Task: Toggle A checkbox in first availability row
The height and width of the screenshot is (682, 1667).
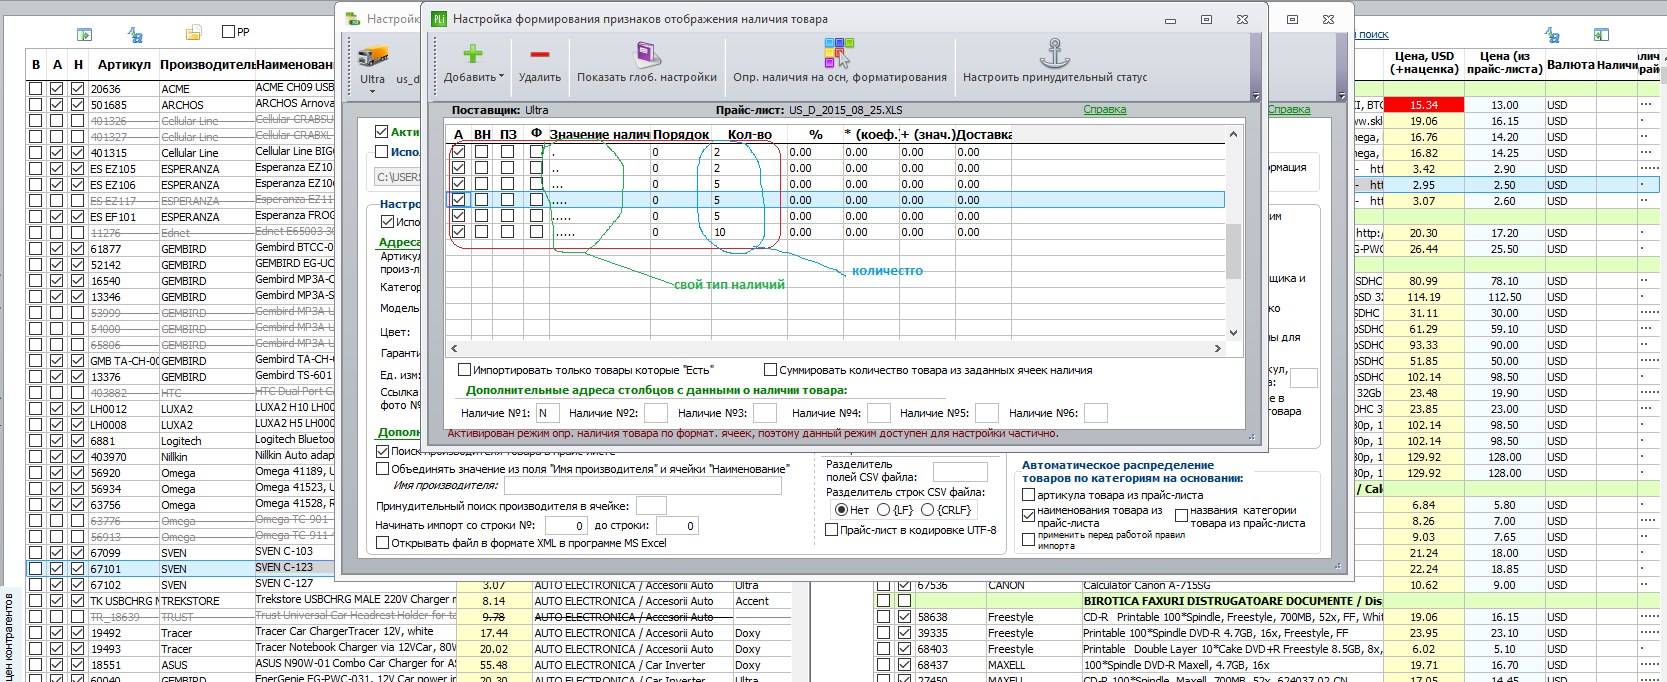Action: click(458, 152)
